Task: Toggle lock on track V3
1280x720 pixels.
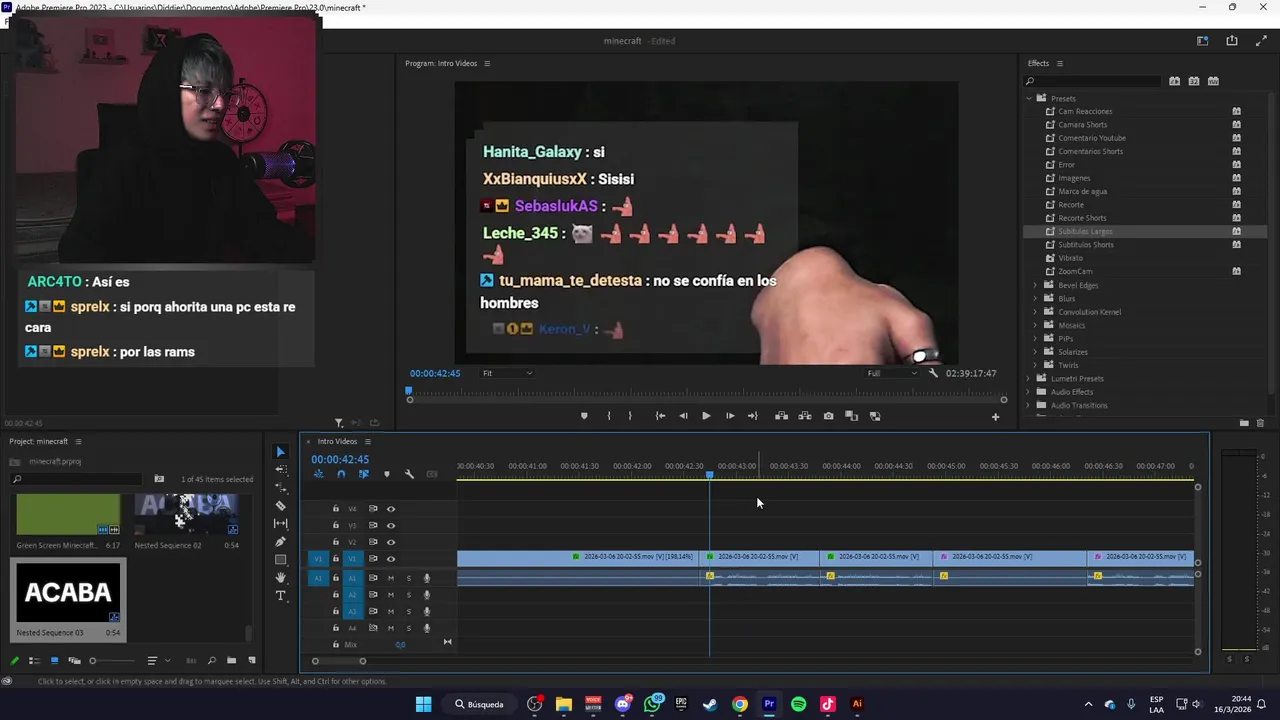Action: 336,525
